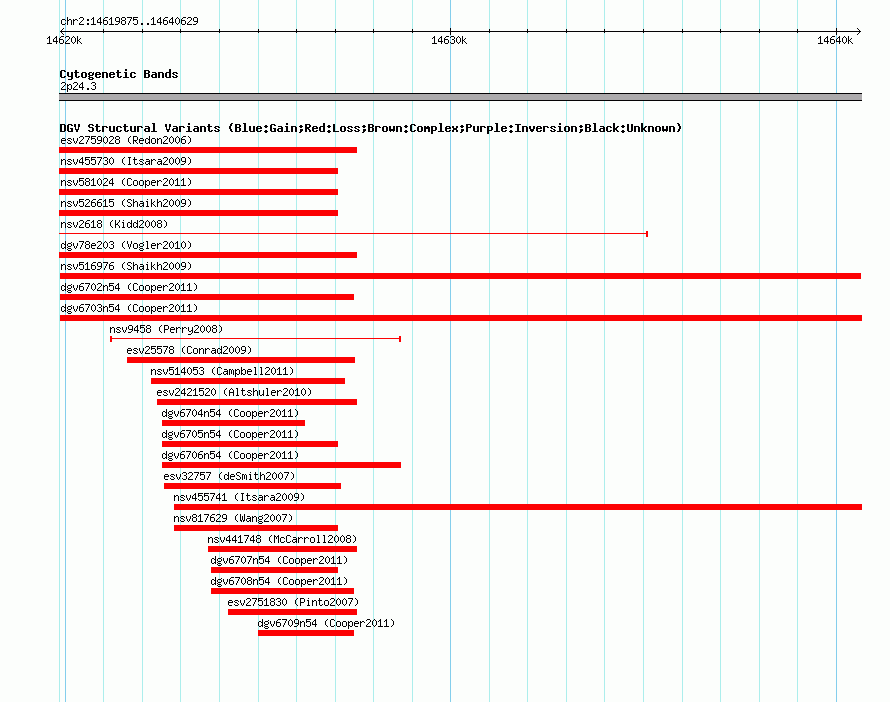The width and height of the screenshot is (890, 702).
Task: Click red bar under esv25578 (Conrad2009)
Action: [x=241, y=360]
